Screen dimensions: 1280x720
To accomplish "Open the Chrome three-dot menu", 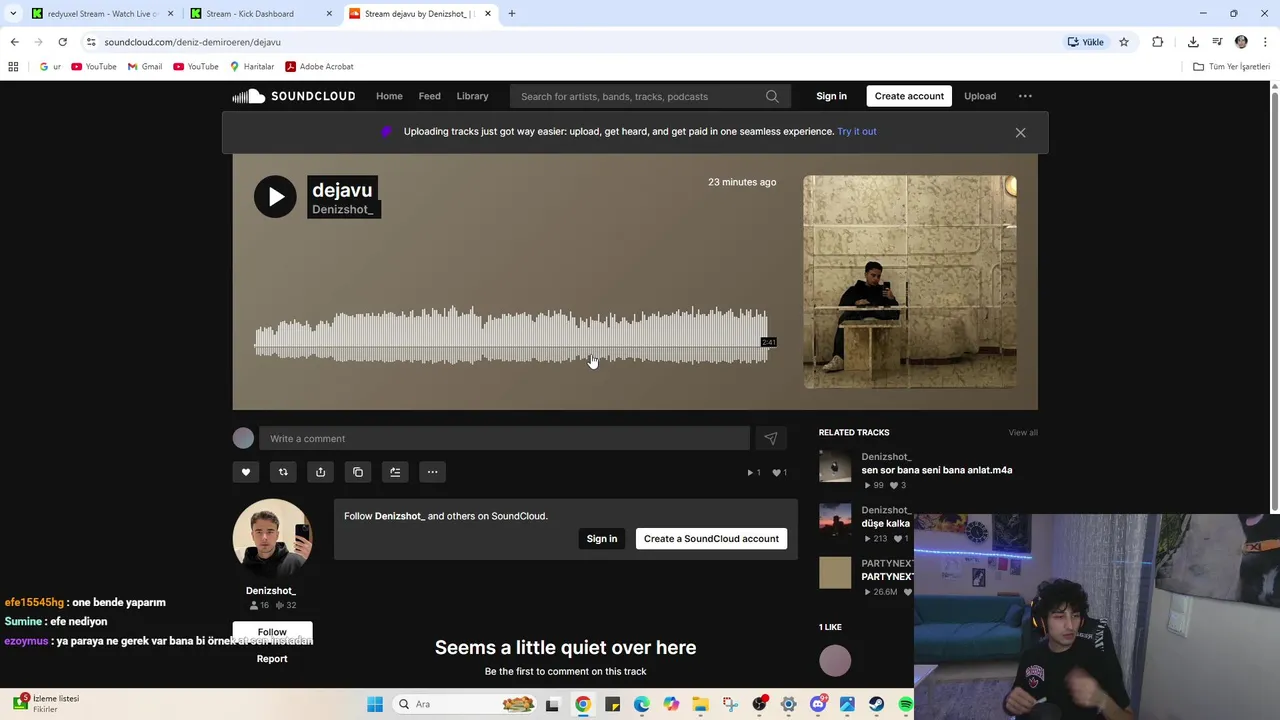I will coord(1266,42).
